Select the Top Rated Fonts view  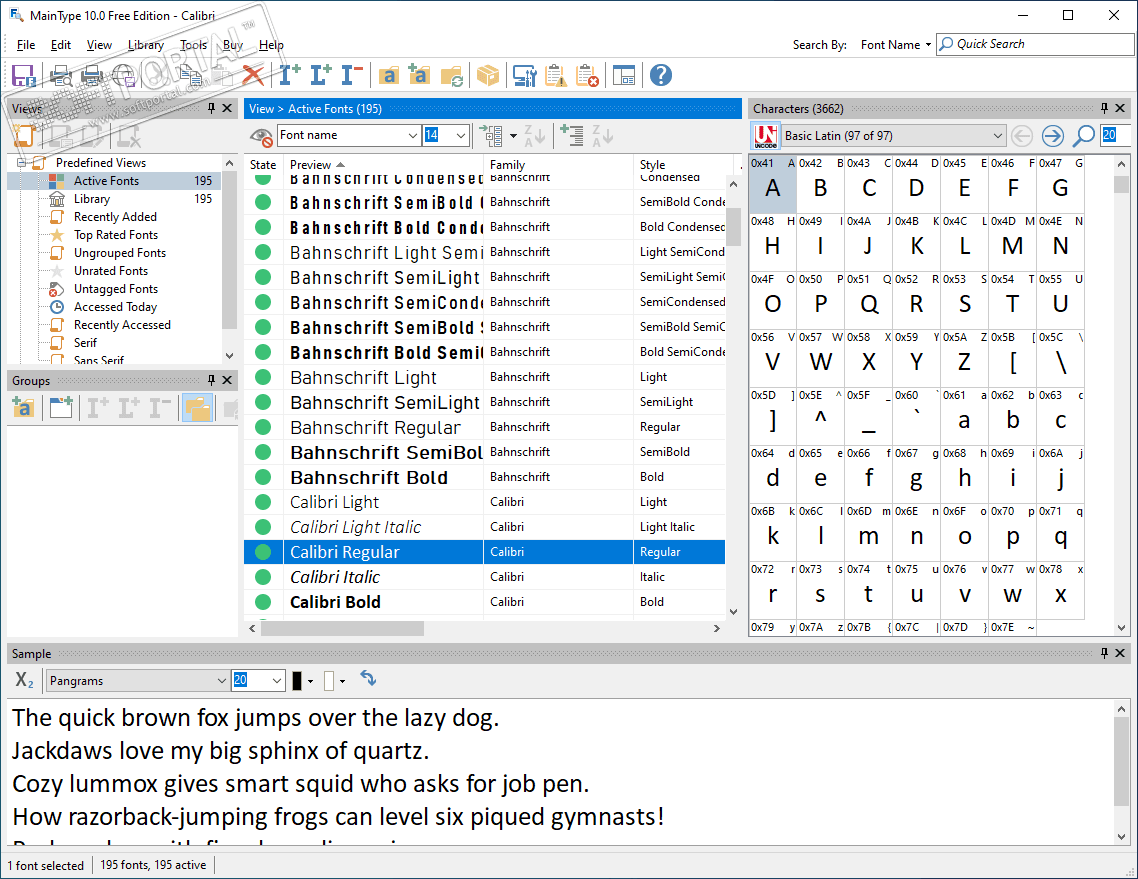click(x=115, y=234)
